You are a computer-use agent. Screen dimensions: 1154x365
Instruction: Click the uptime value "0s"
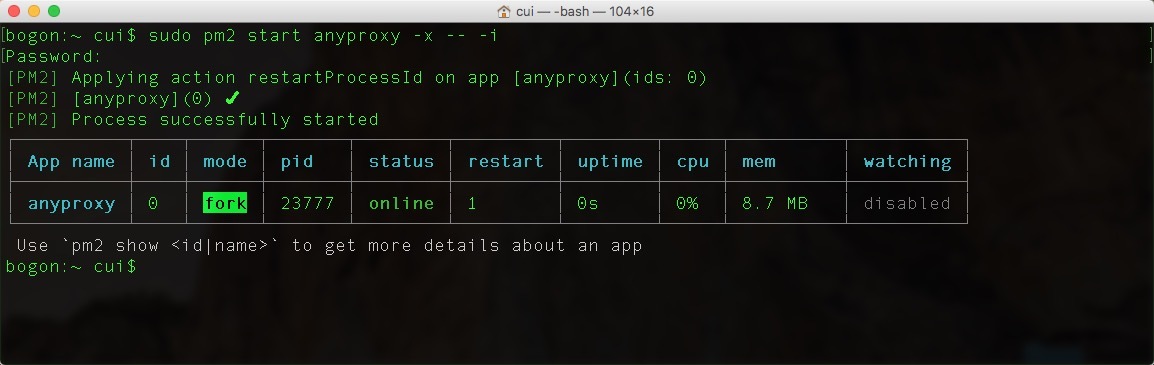pos(587,203)
